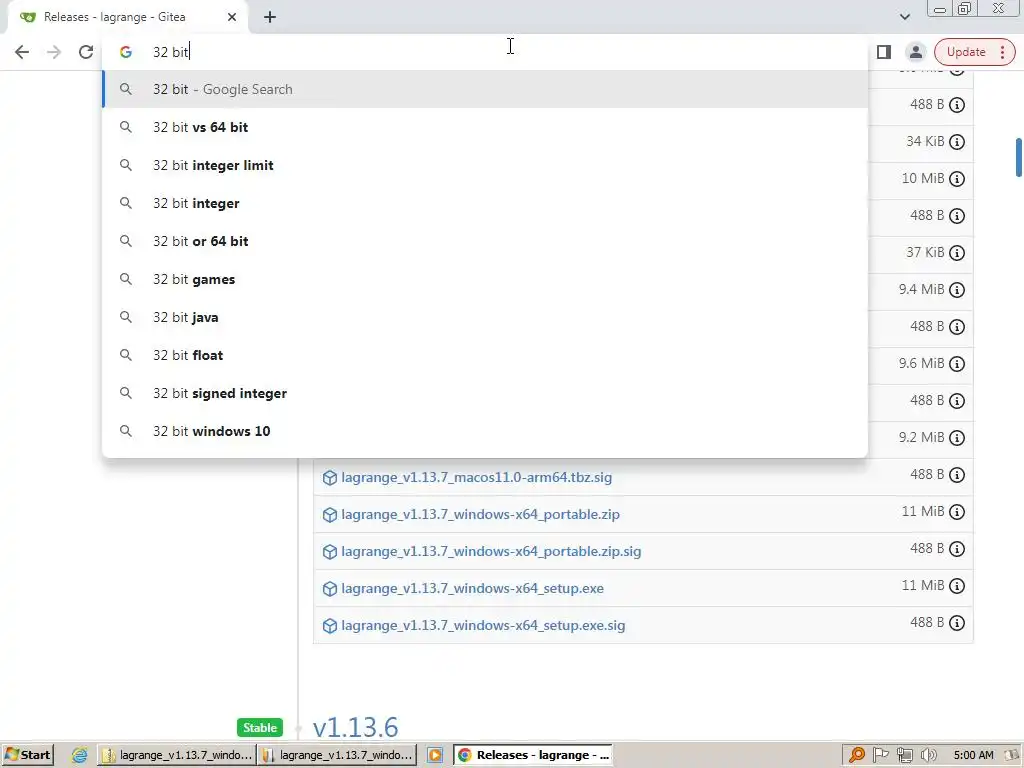Choose '32 bit or 64 bit' suggestion
Image resolution: width=1024 pixels, height=768 pixels.
pos(485,241)
